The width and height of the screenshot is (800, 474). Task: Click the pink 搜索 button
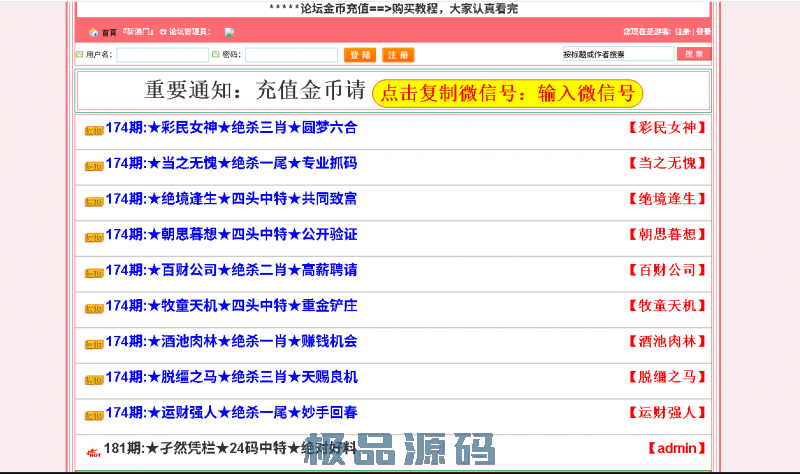point(694,54)
